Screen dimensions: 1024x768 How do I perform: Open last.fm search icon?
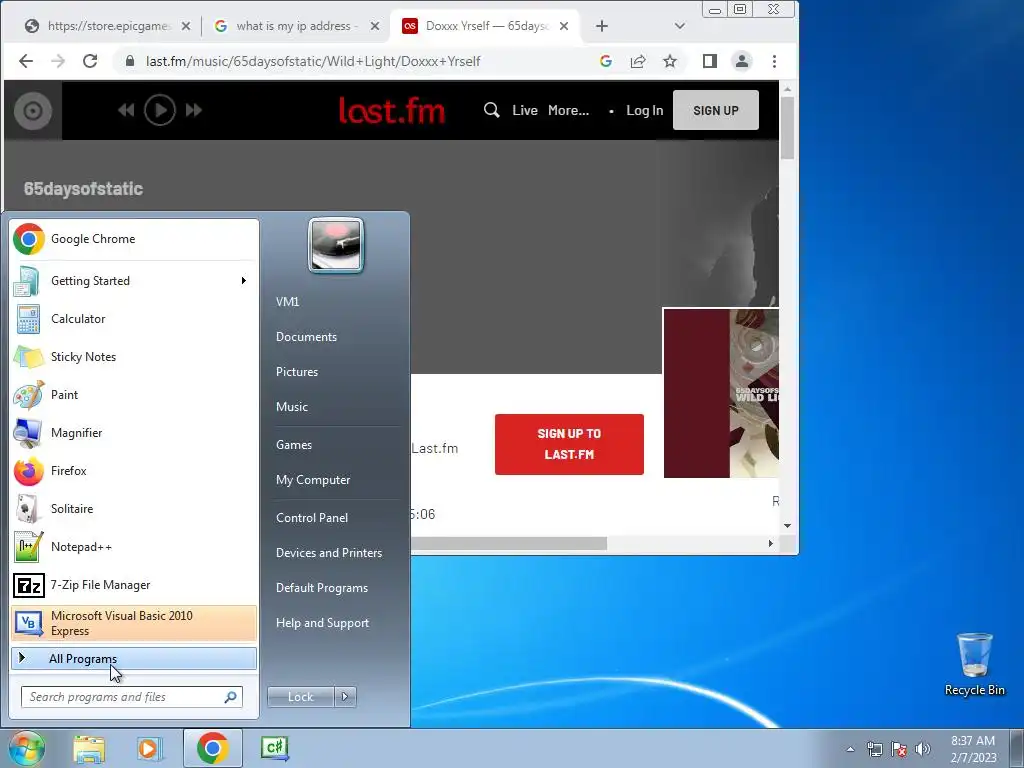tap(492, 110)
